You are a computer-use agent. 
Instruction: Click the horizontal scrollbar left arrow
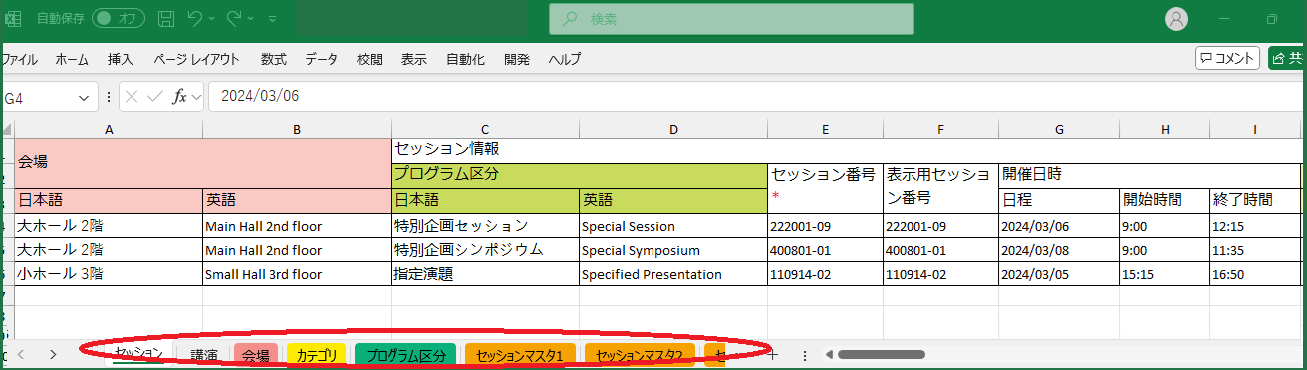(x=829, y=354)
